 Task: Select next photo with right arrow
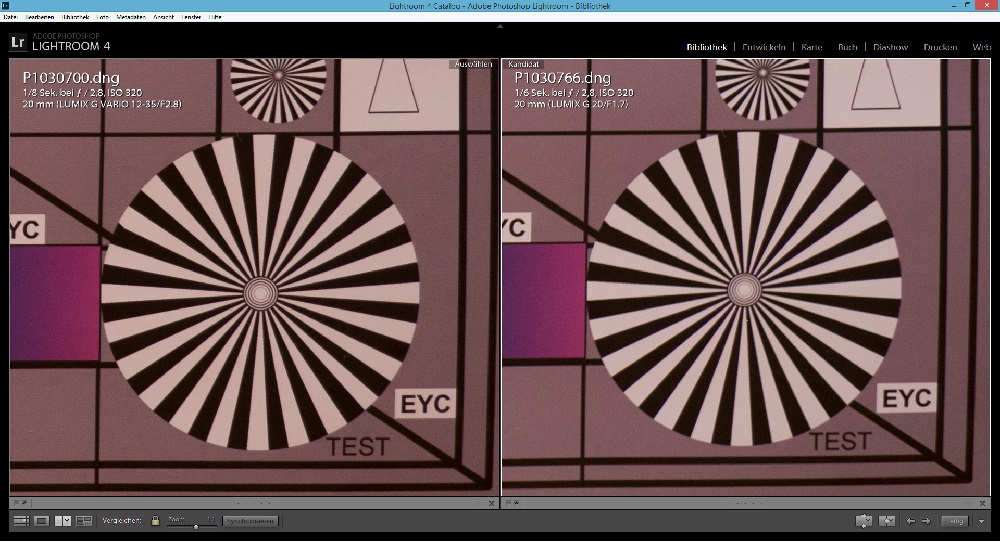click(x=925, y=521)
